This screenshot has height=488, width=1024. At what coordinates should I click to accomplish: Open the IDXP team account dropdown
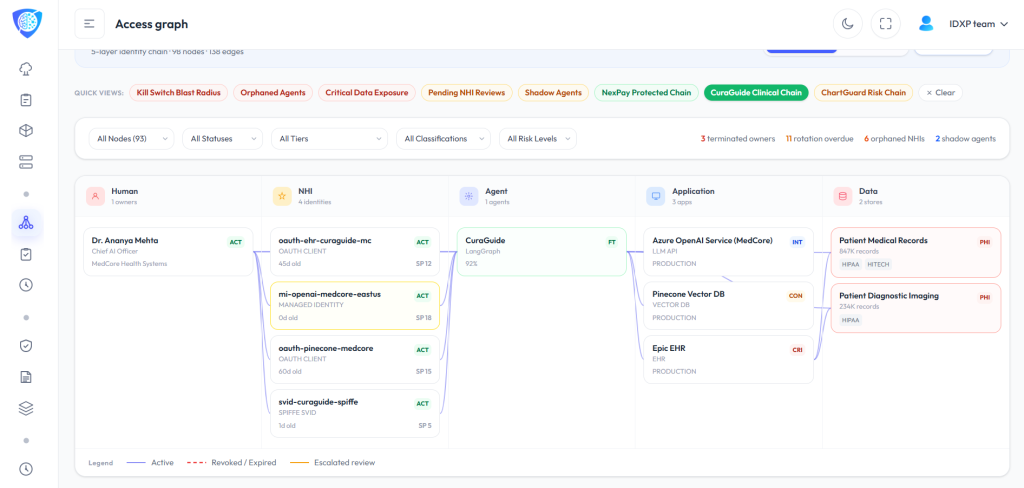click(x=978, y=24)
